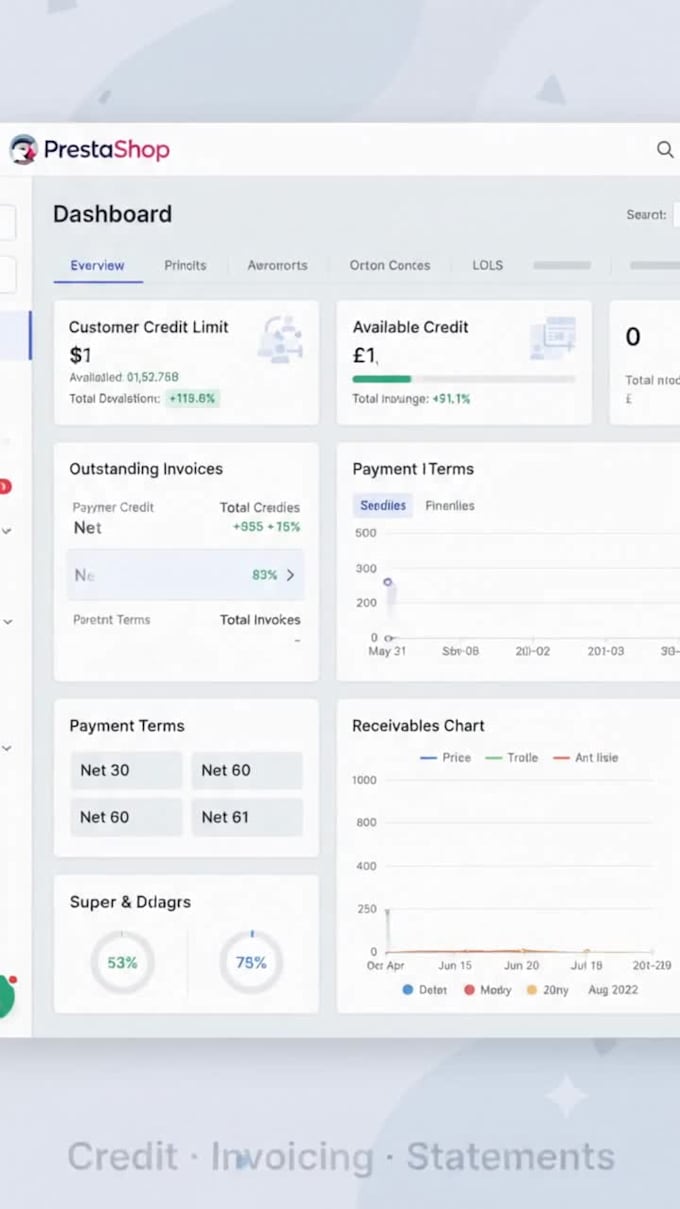This screenshot has height=1209, width=680.
Task: Click the Aug 2022 legend label
Action: (613, 990)
